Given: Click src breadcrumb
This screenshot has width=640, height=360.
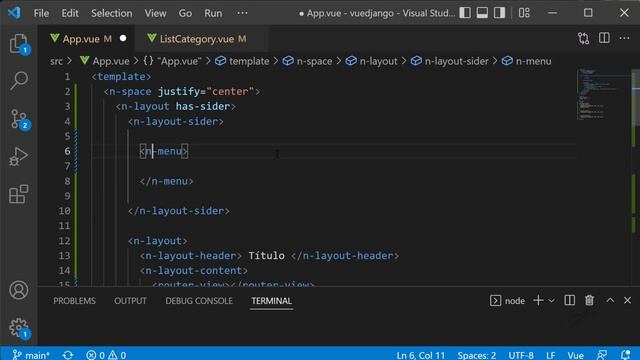Looking at the screenshot, I should tap(56, 61).
